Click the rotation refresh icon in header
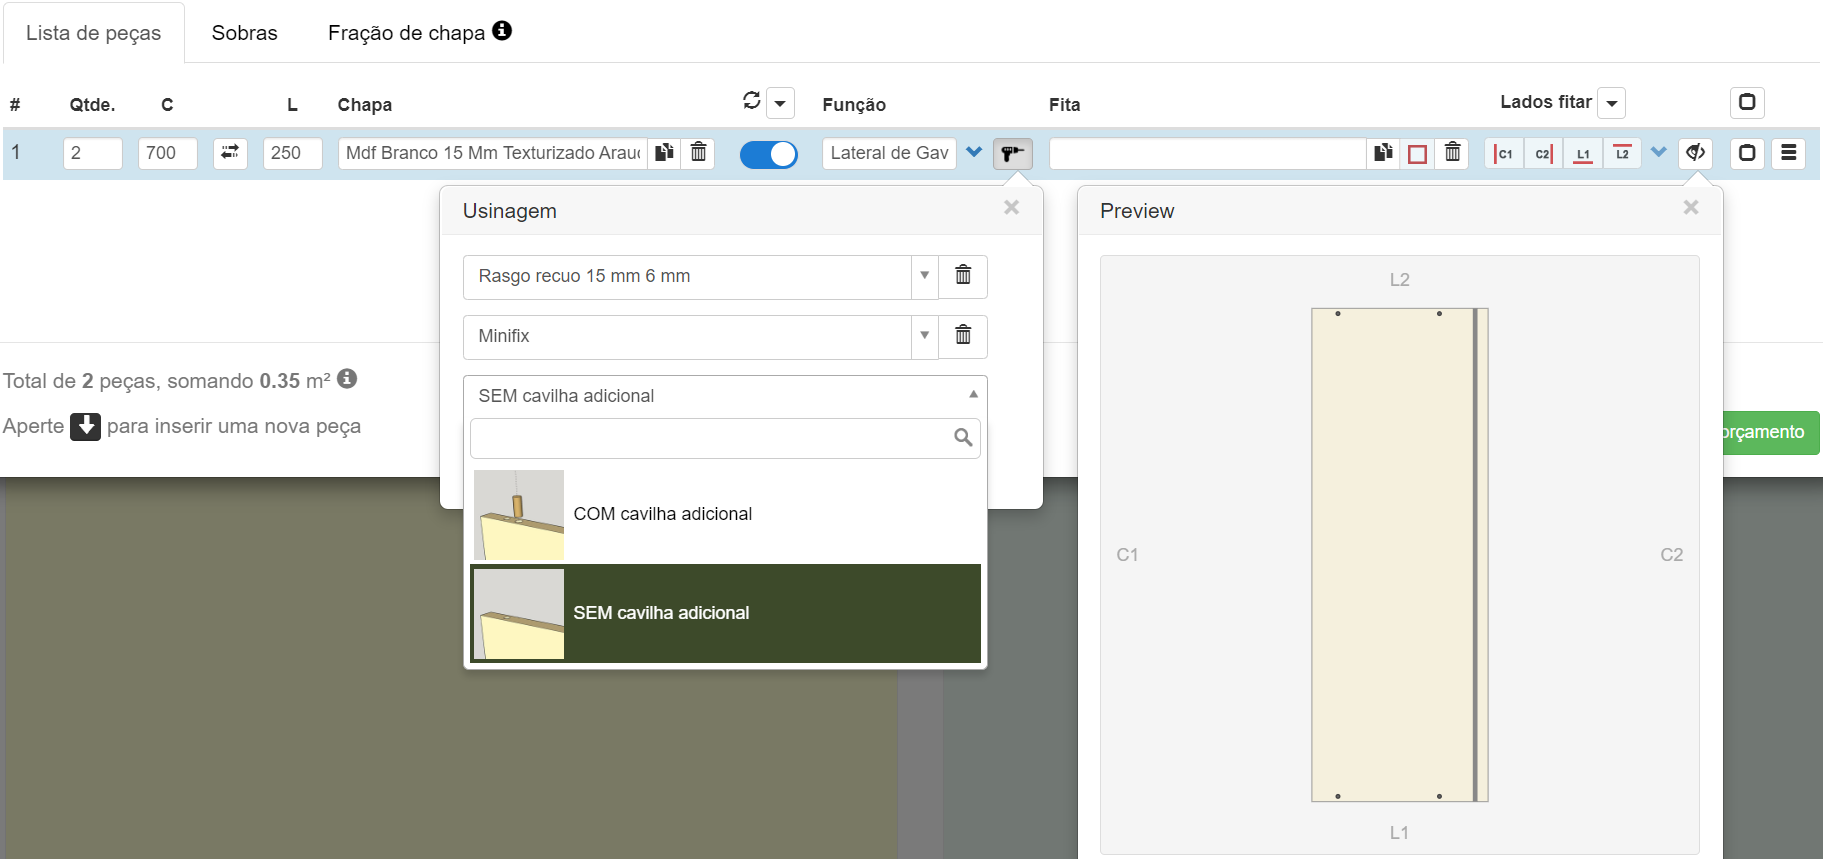The image size is (1823, 859). [x=752, y=100]
